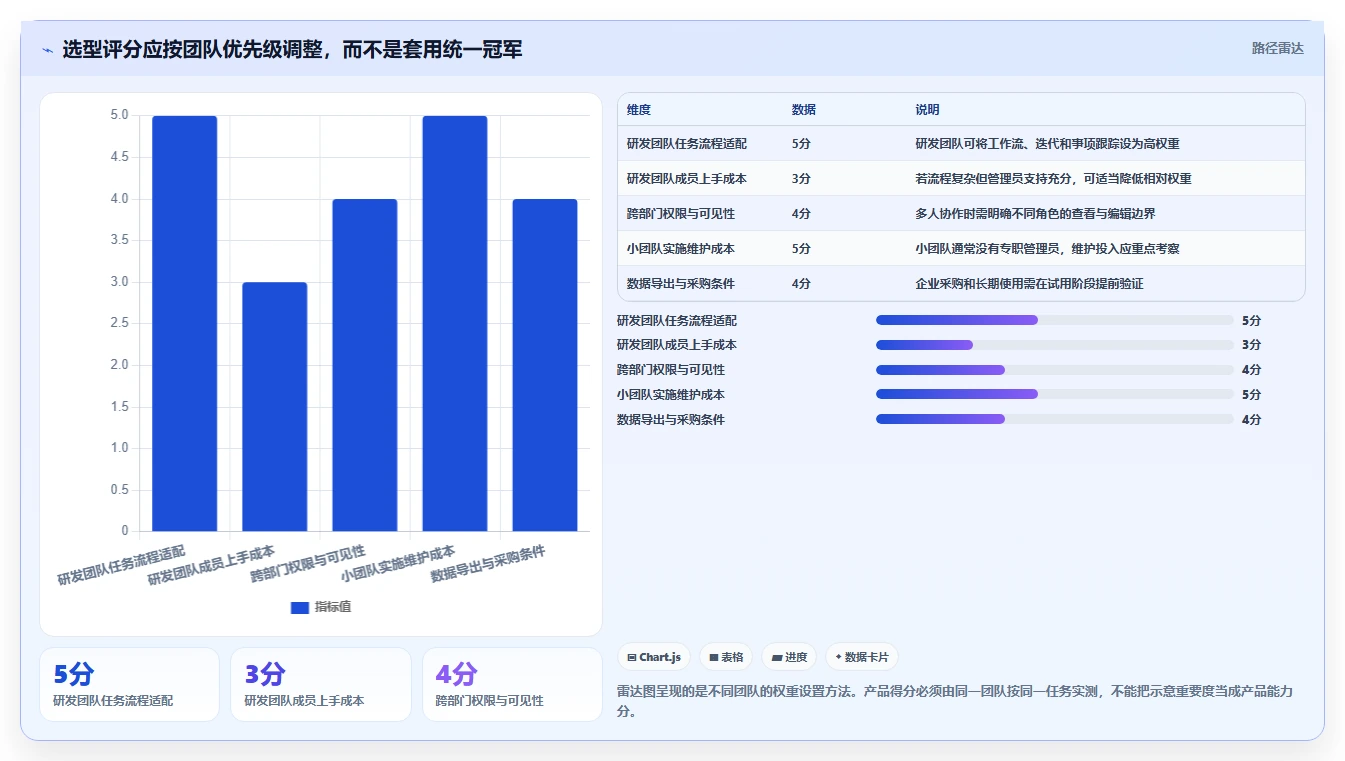The height and width of the screenshot is (761, 1345).
Task: Click the chart bar for 数据导出与采购条件
Action: (545, 365)
